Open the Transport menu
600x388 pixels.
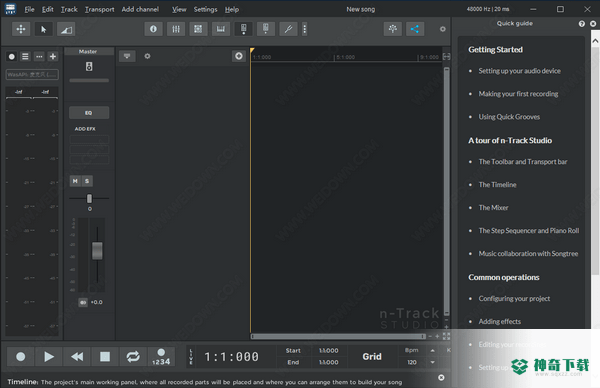(99, 9)
